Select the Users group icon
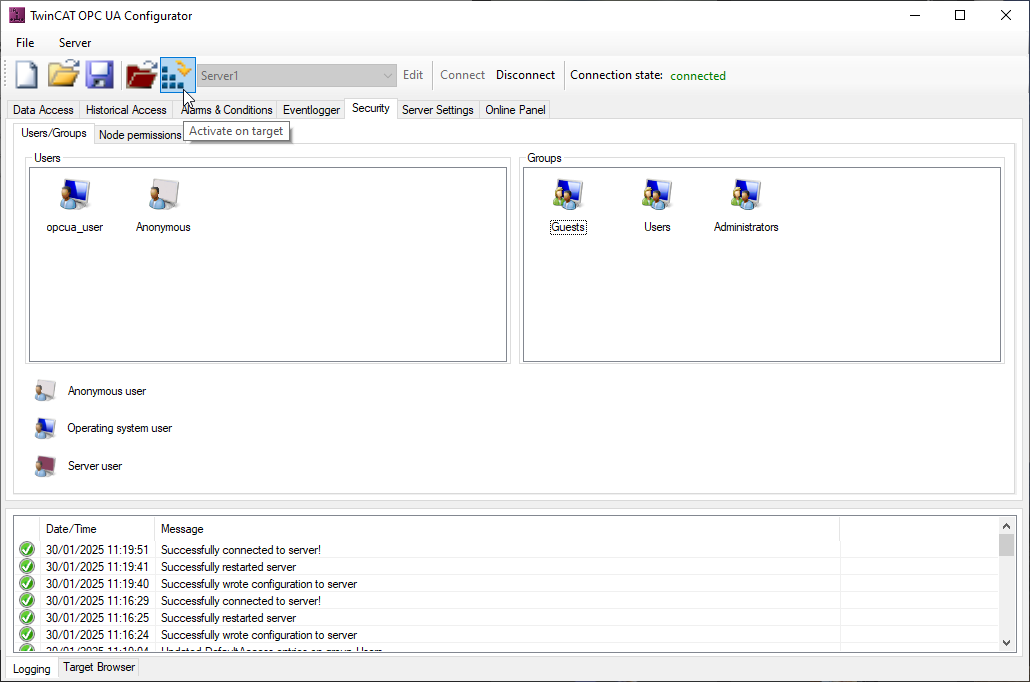The width and height of the screenshot is (1030, 682). click(657, 196)
